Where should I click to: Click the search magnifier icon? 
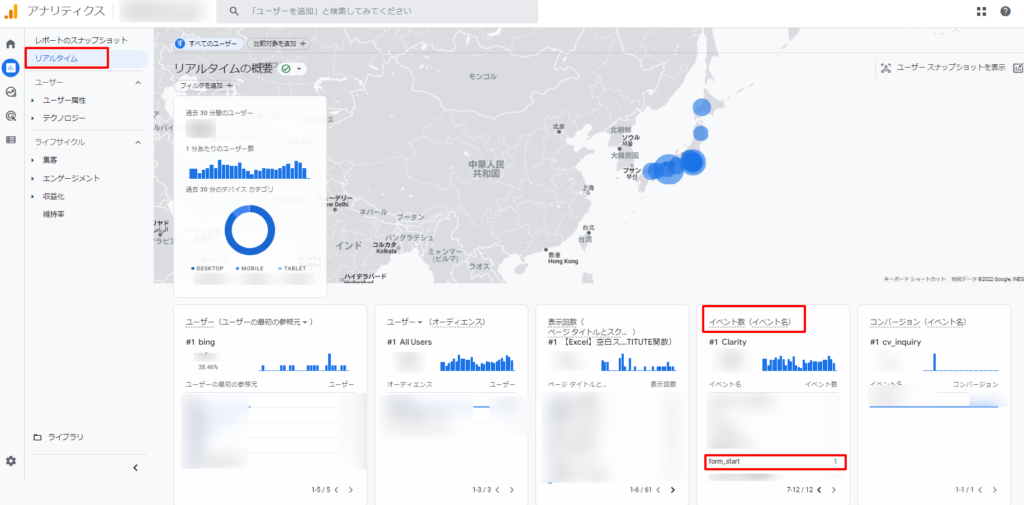pyautogui.click(x=233, y=12)
